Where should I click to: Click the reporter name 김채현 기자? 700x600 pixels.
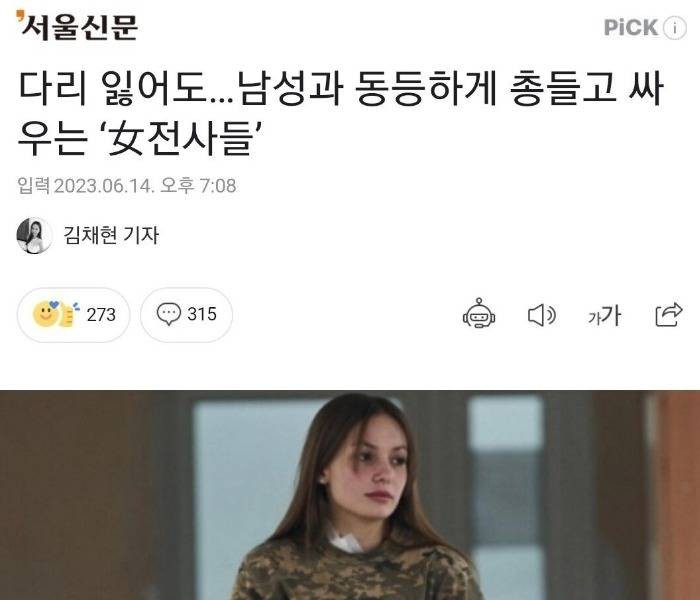[111, 235]
